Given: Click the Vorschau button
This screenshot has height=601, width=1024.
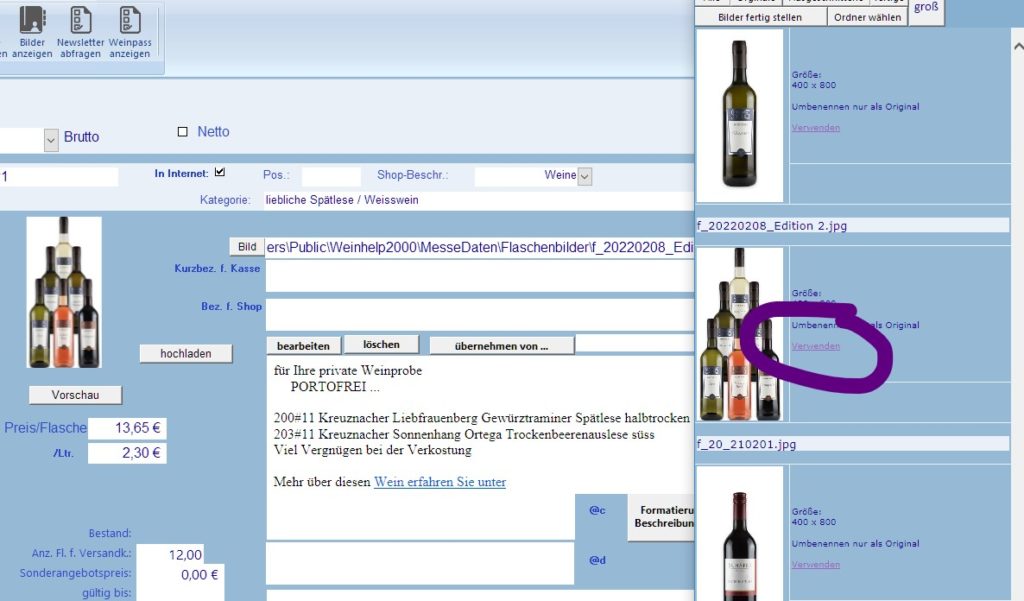Looking at the screenshot, I should (x=74, y=395).
